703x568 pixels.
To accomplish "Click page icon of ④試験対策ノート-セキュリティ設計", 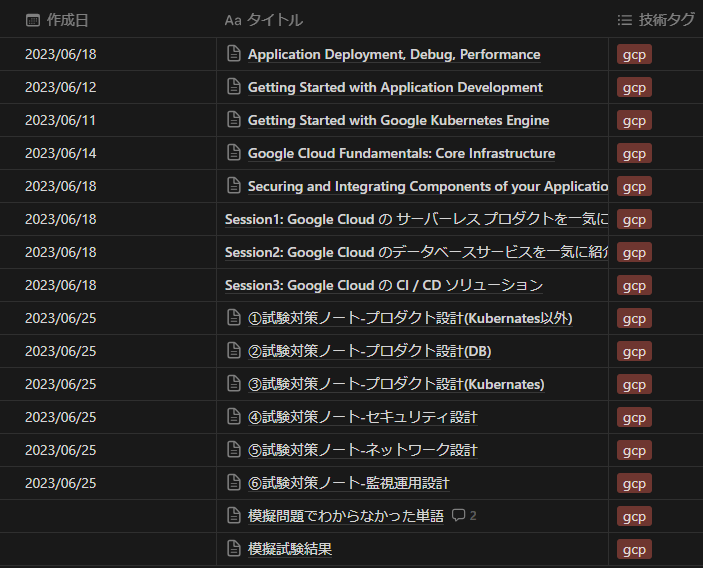I will click(234, 417).
